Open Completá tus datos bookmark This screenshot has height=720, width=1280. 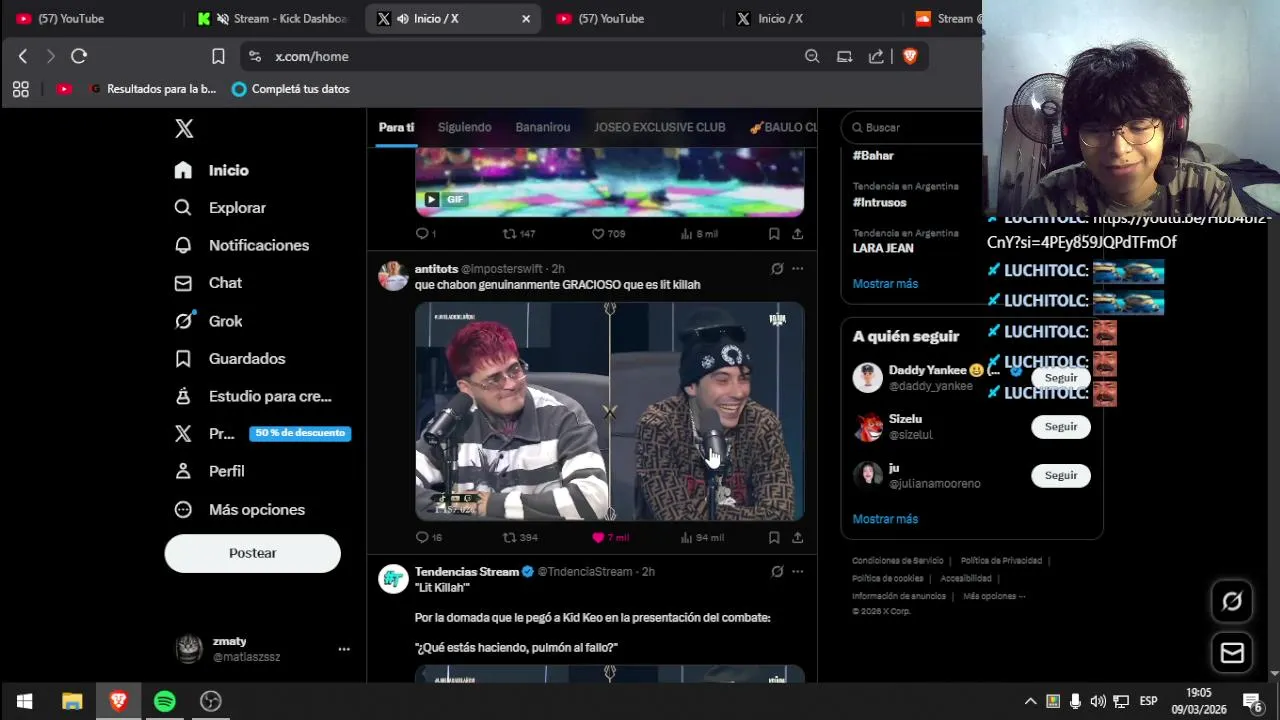[x=290, y=89]
